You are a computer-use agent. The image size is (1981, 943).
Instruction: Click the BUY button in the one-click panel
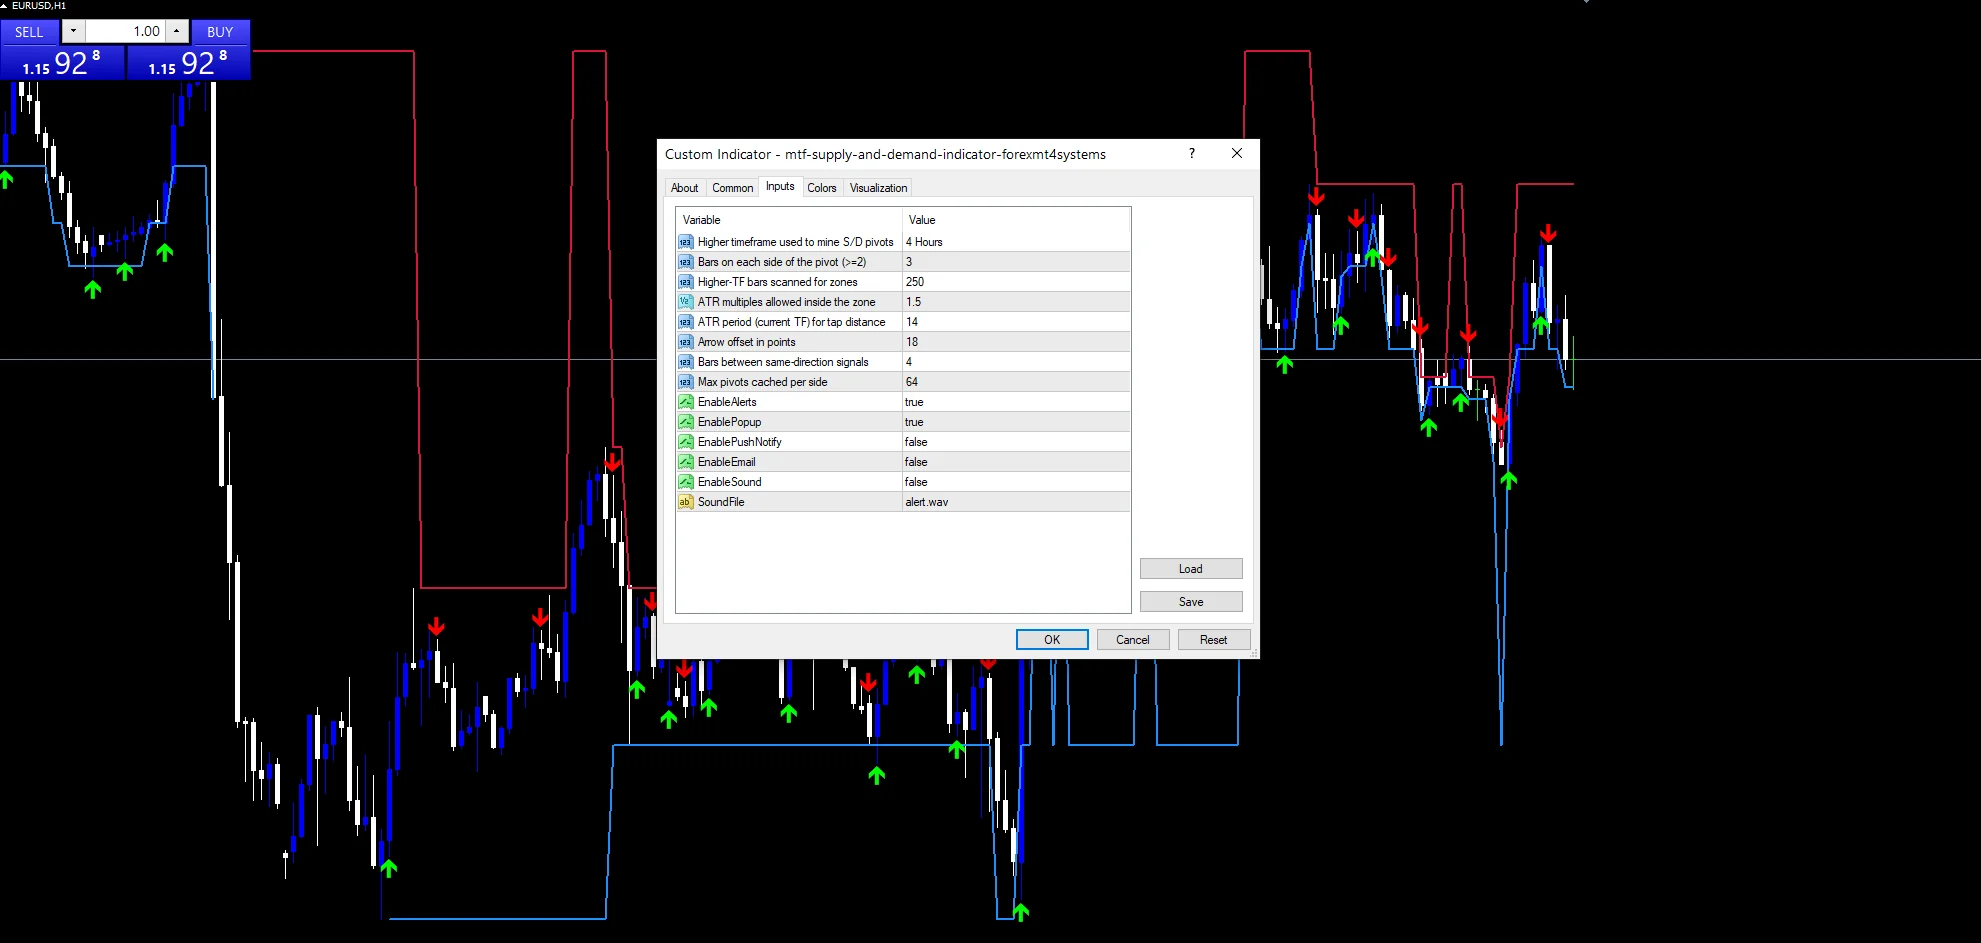pyautogui.click(x=220, y=32)
